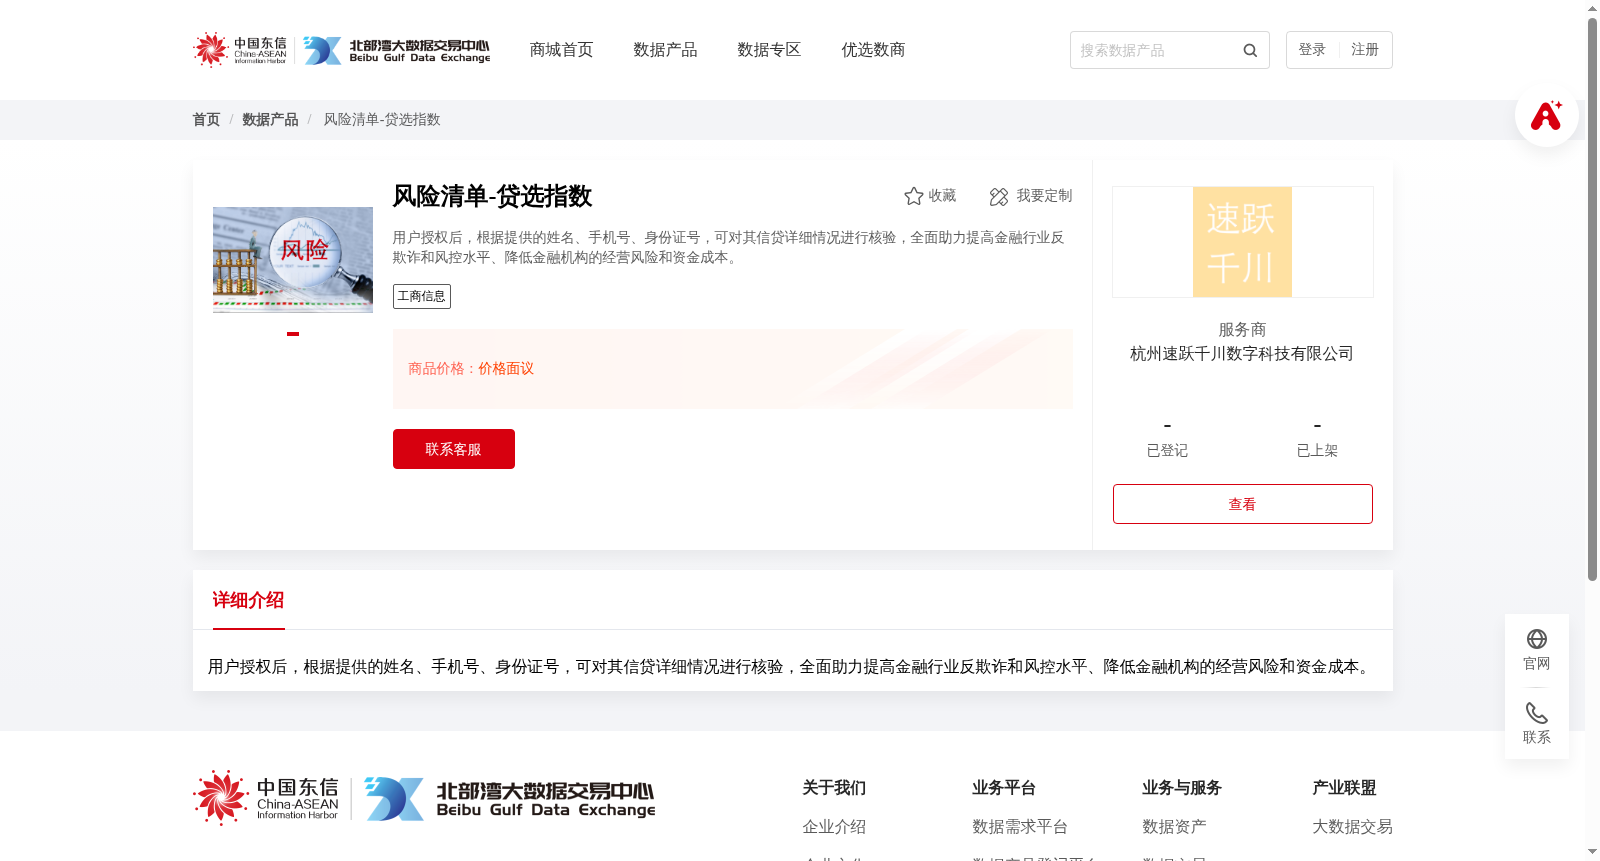Open the footer 大数据交易 link
This screenshot has width=1600, height=861.
[x=1352, y=827]
